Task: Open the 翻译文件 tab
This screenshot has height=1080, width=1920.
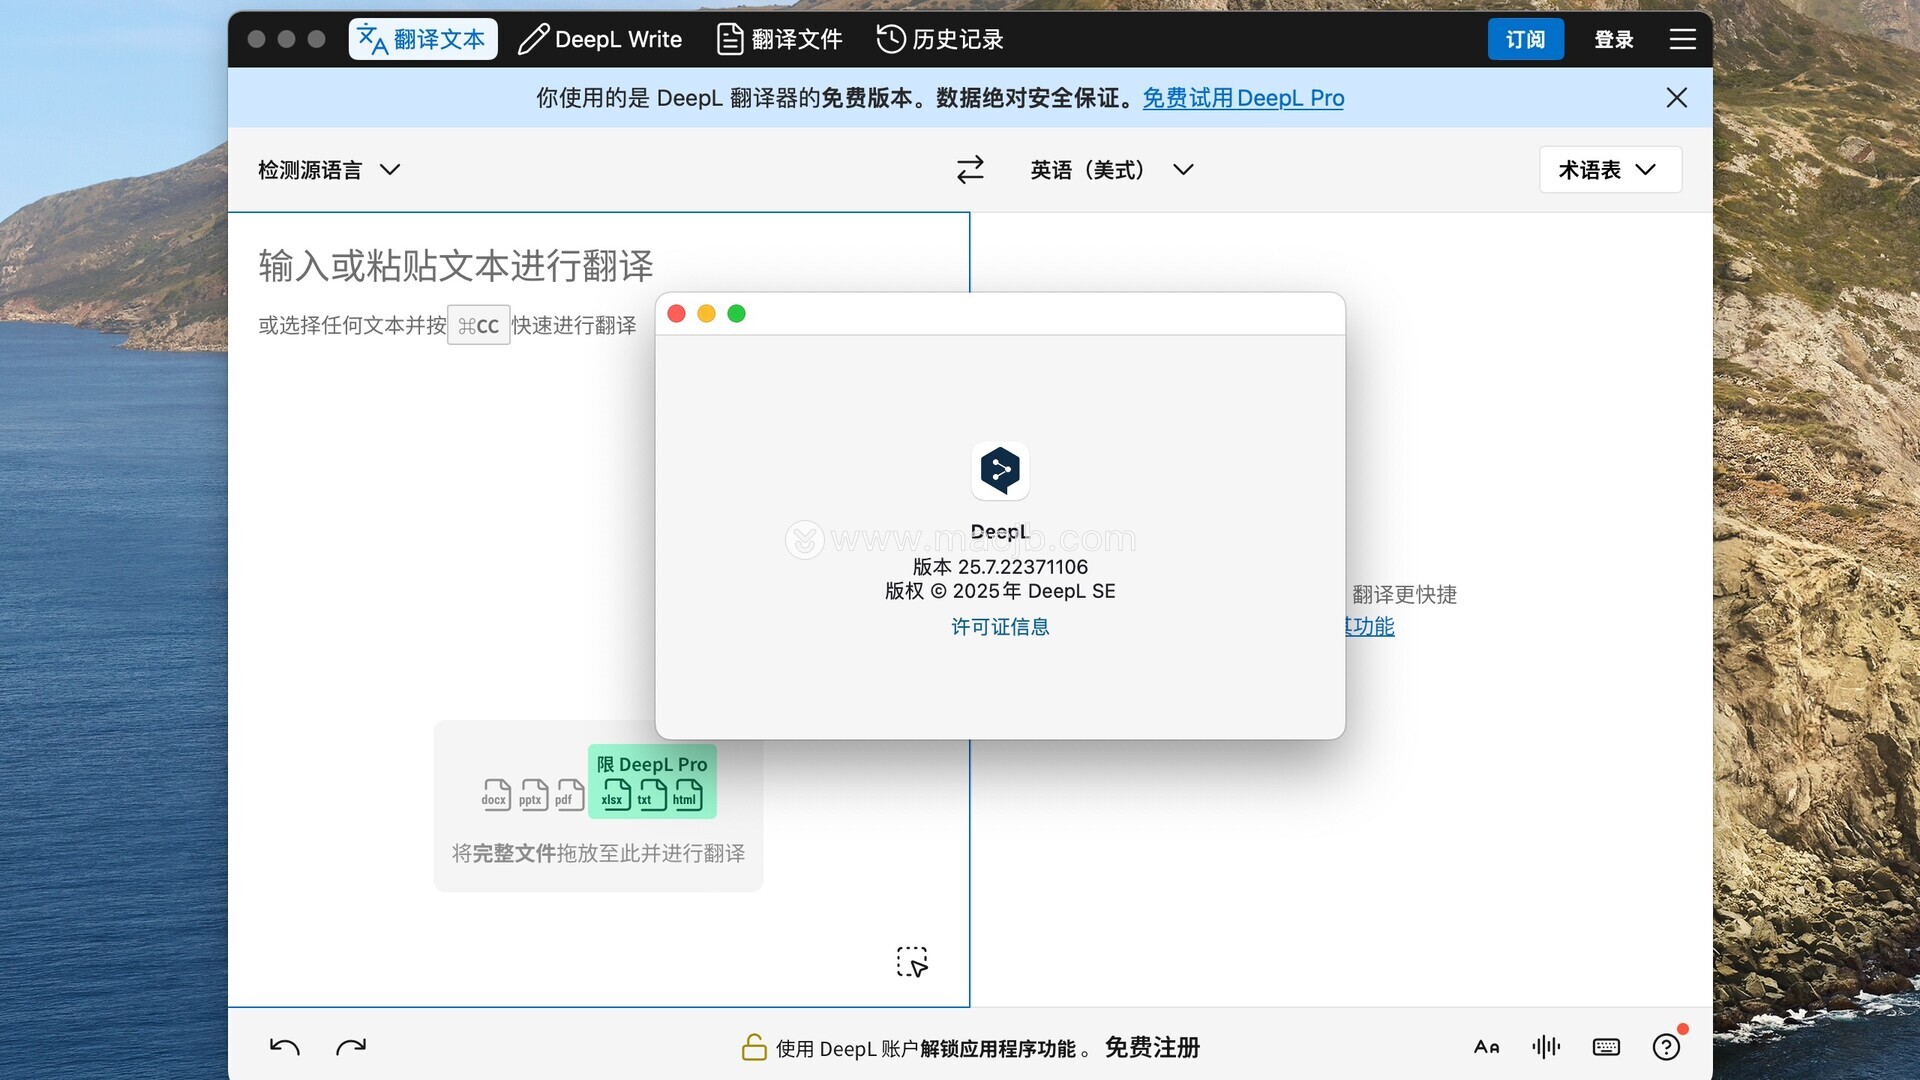Action: (x=780, y=39)
